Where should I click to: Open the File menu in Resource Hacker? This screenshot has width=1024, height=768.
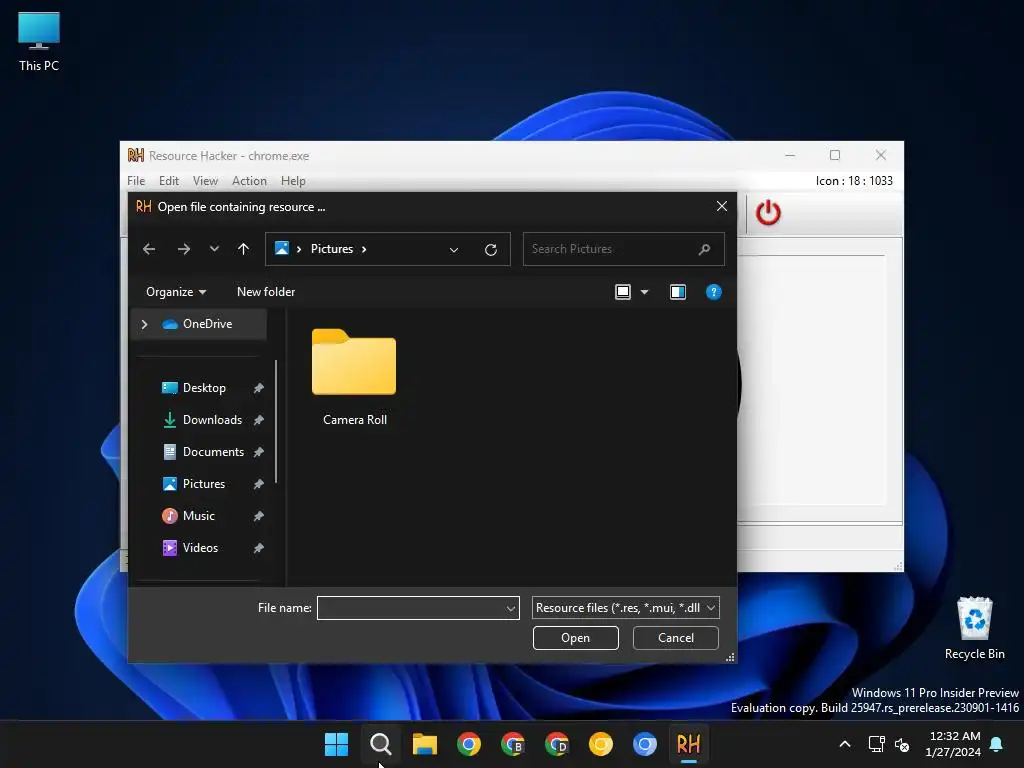point(136,181)
